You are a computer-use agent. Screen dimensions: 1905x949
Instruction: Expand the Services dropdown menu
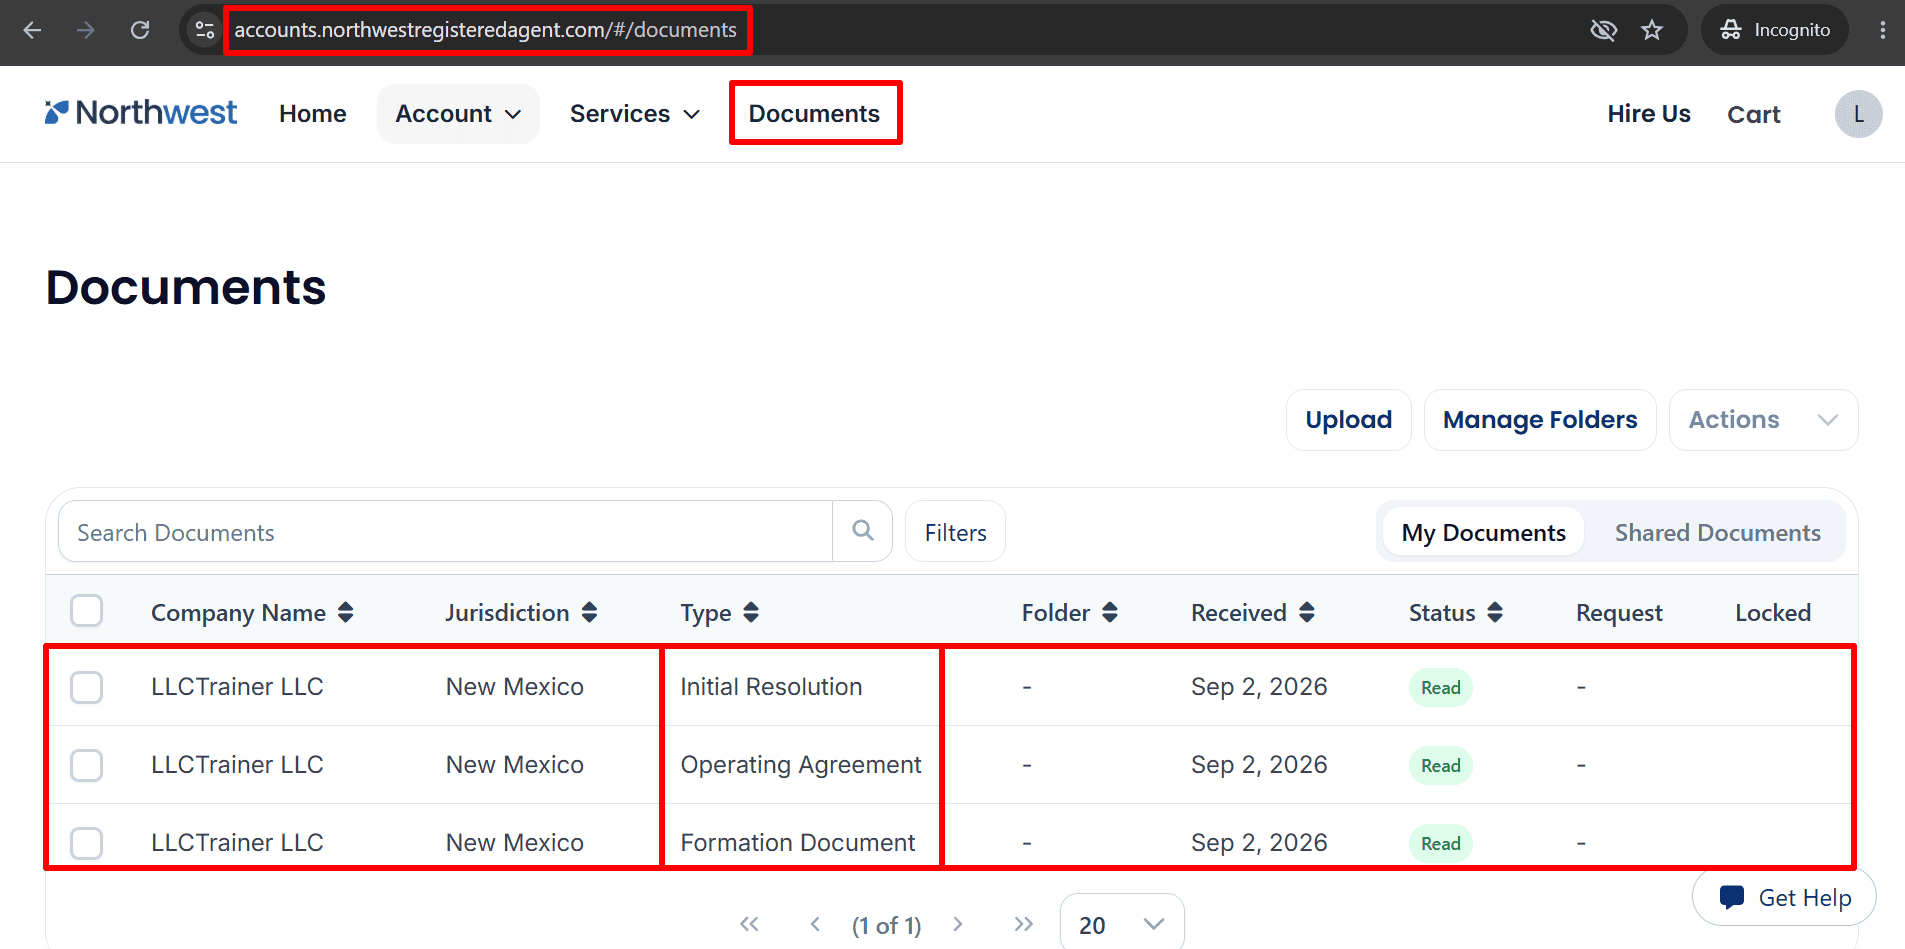coord(634,114)
